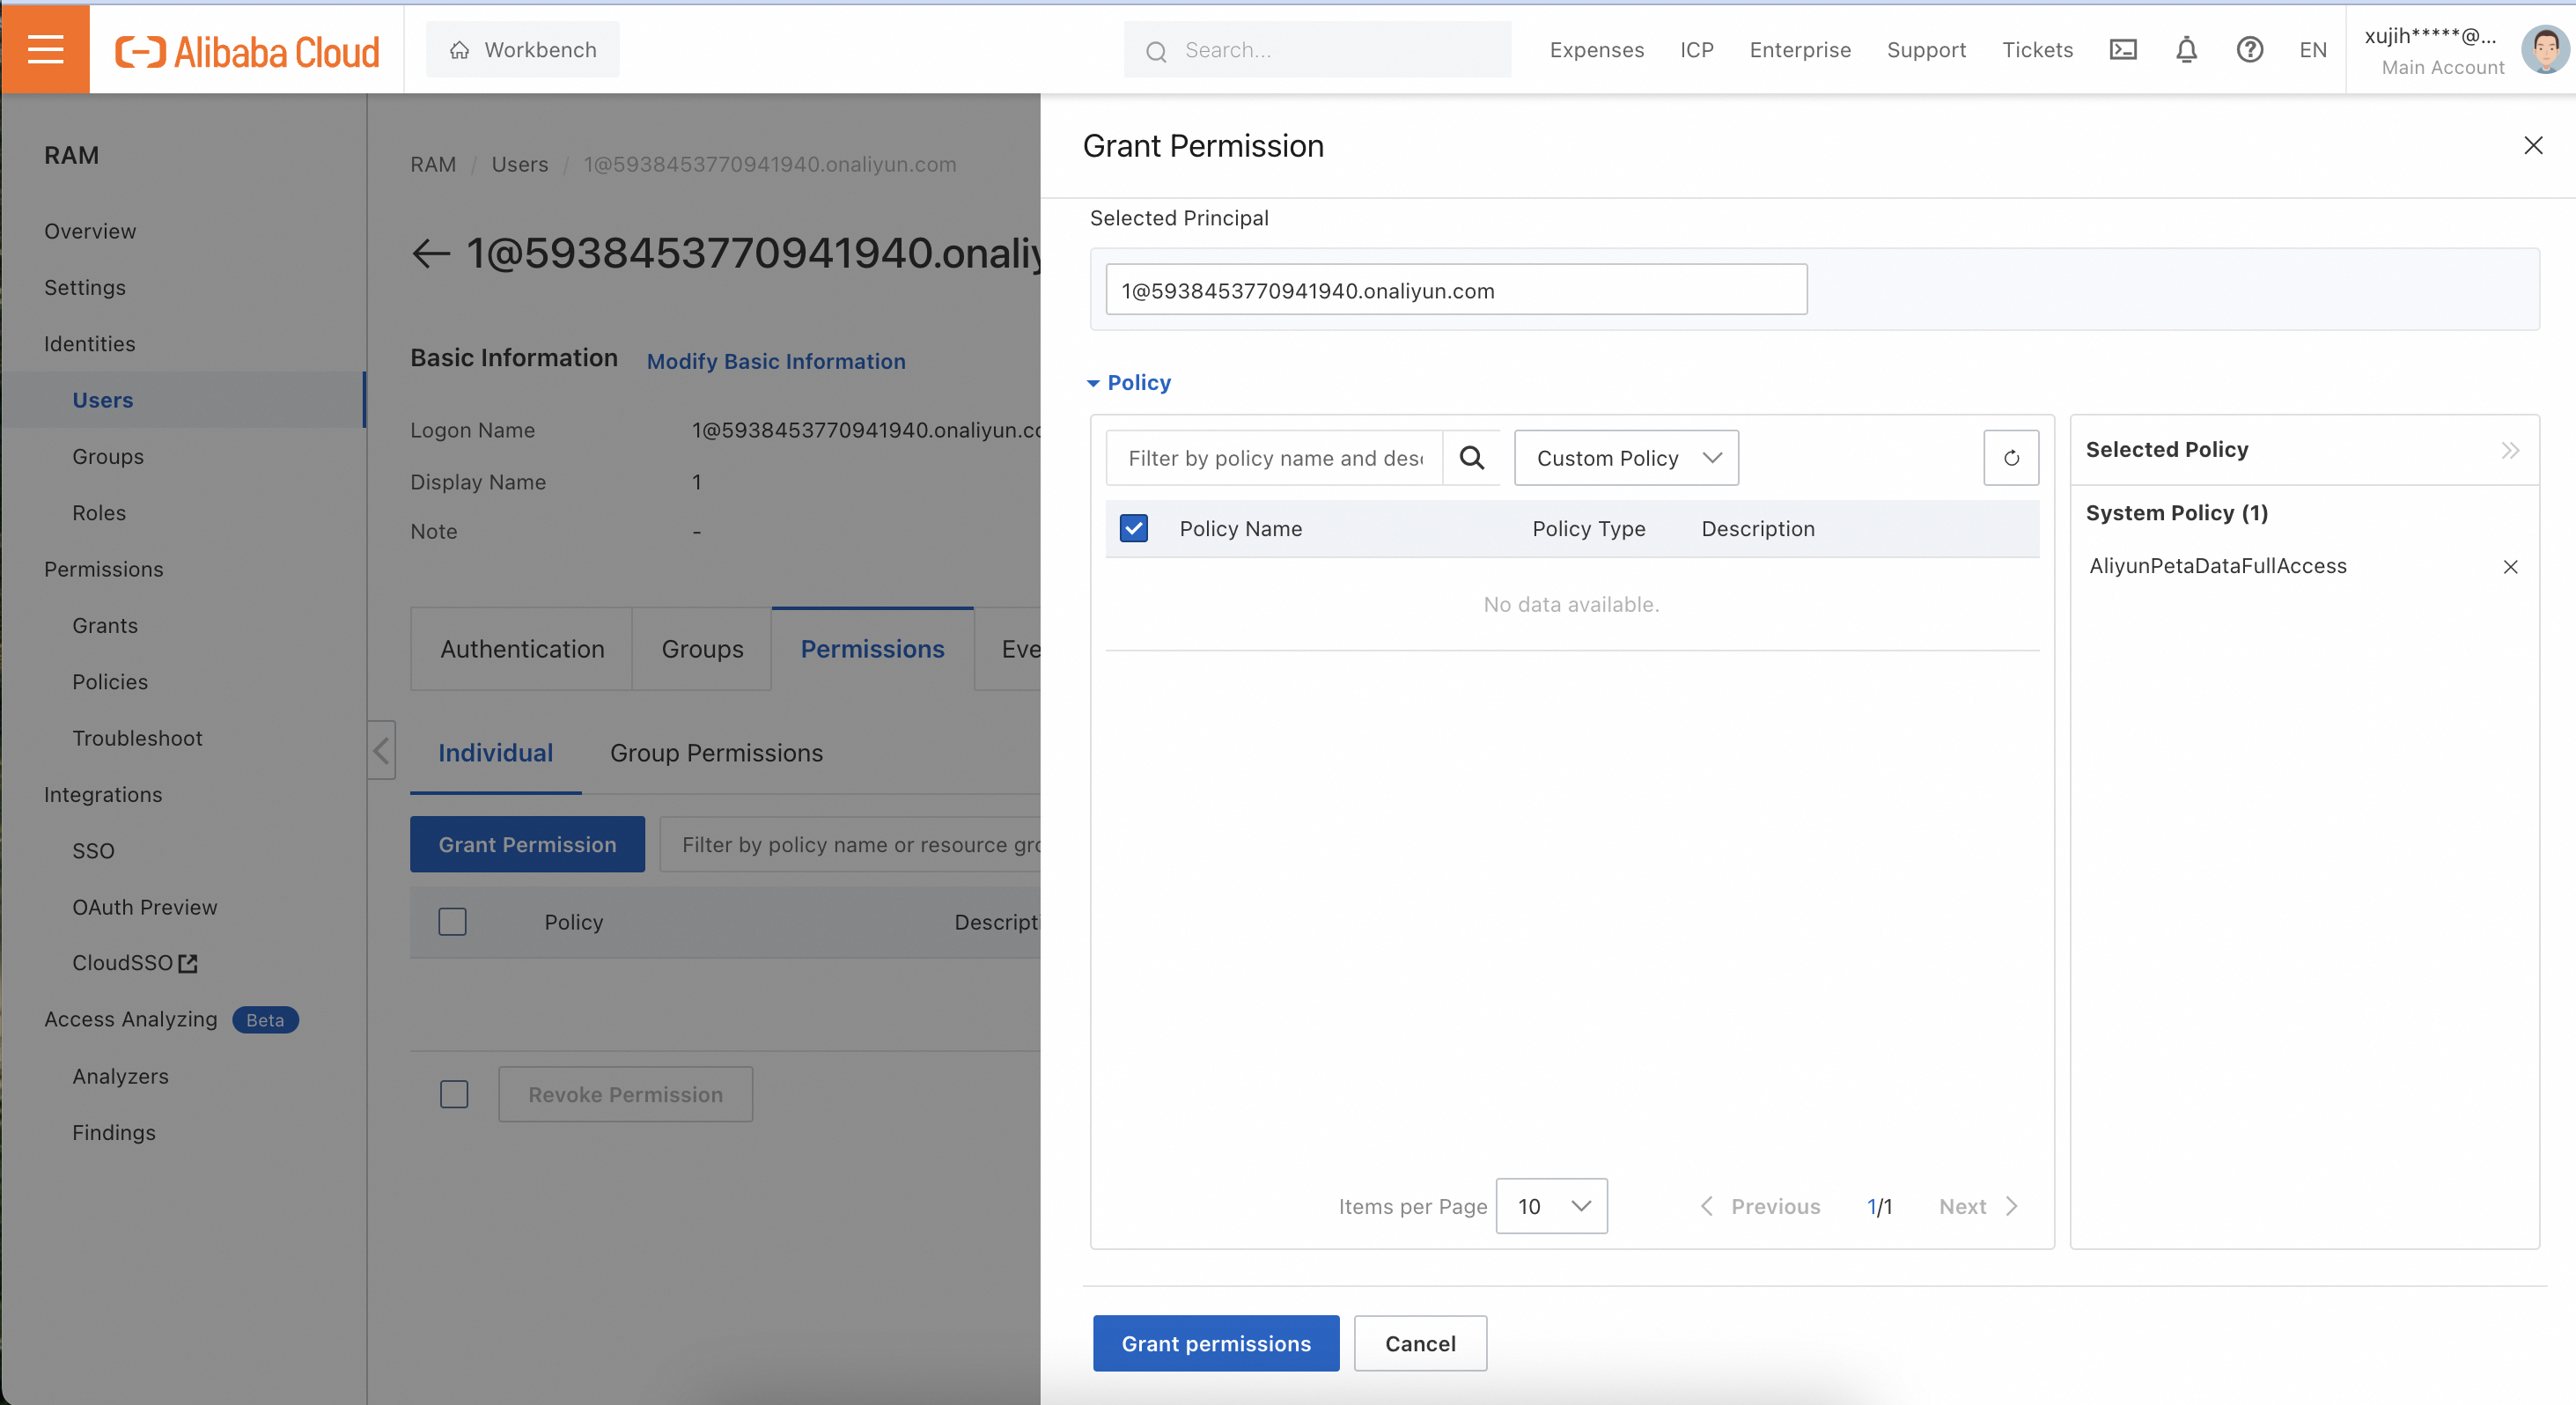
Task: Open the EN language selector
Action: tap(2312, 50)
